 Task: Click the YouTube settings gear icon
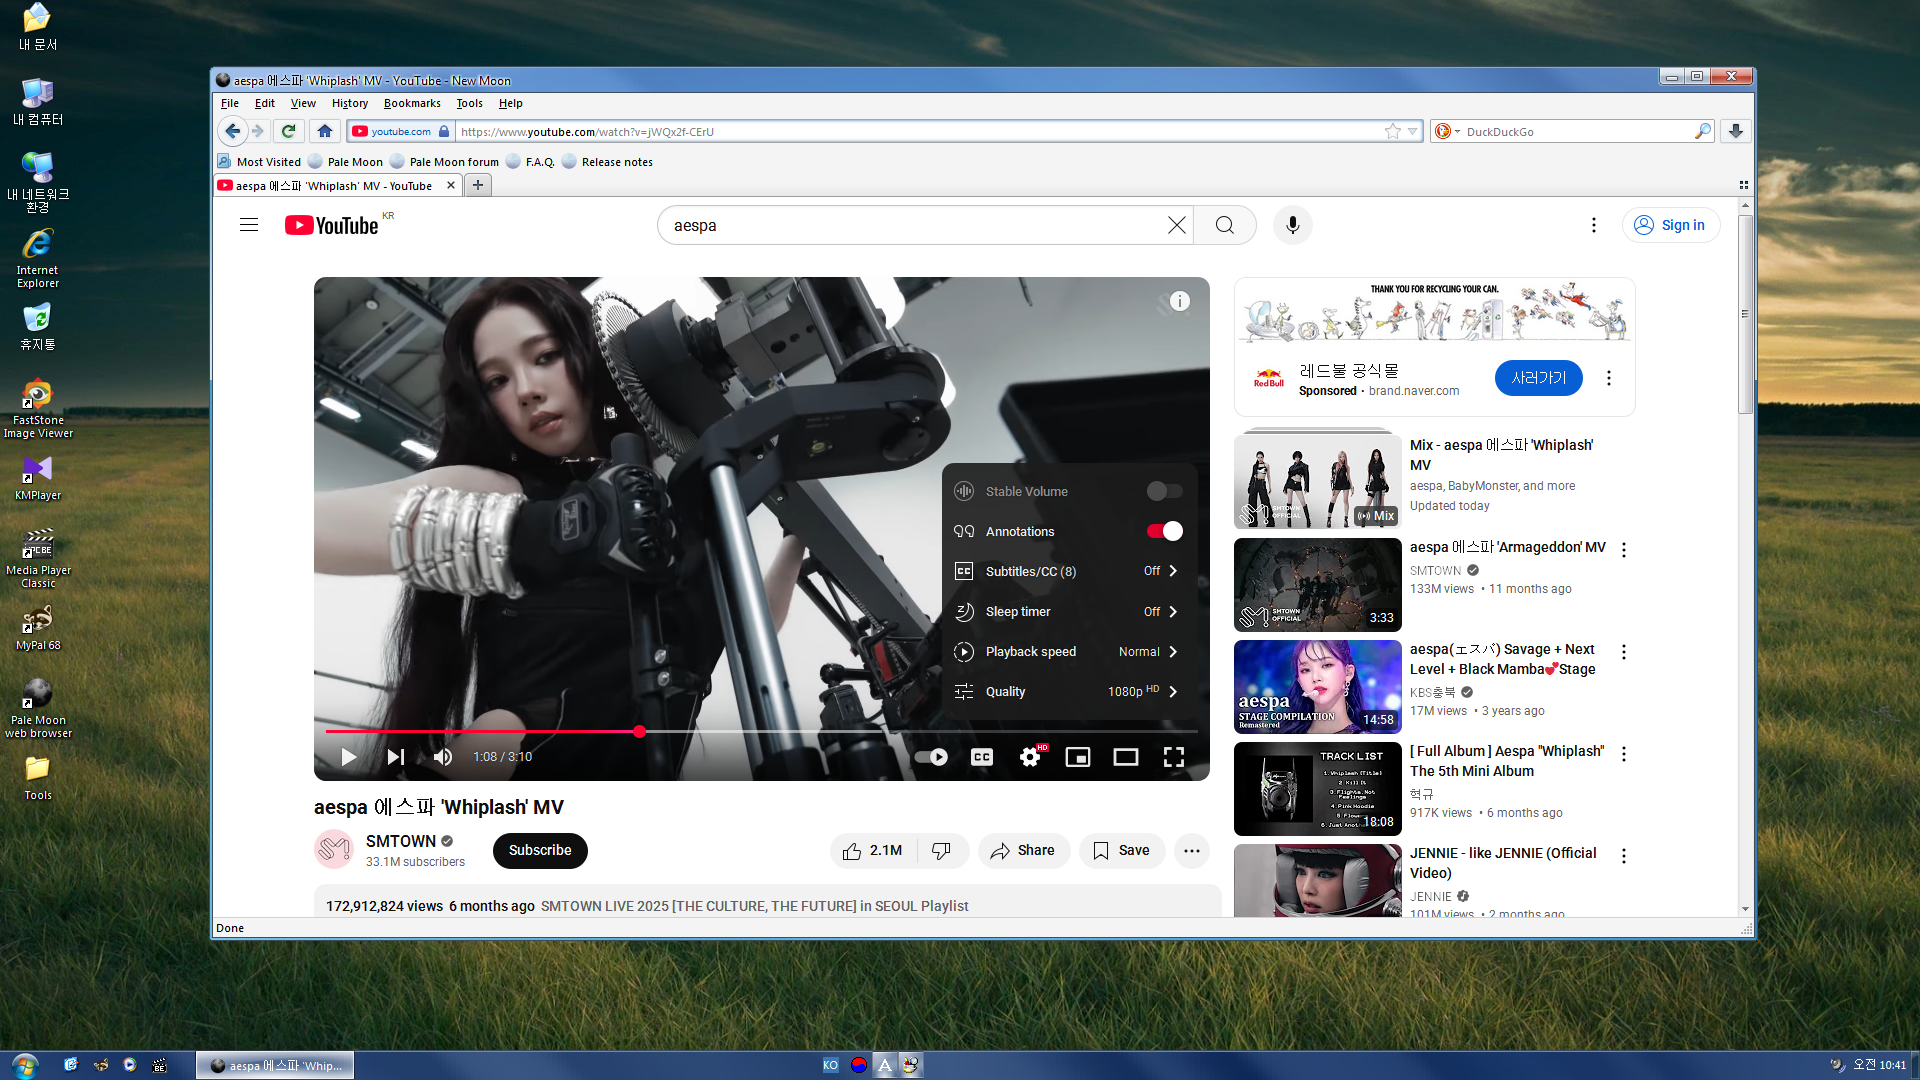pos(1029,757)
